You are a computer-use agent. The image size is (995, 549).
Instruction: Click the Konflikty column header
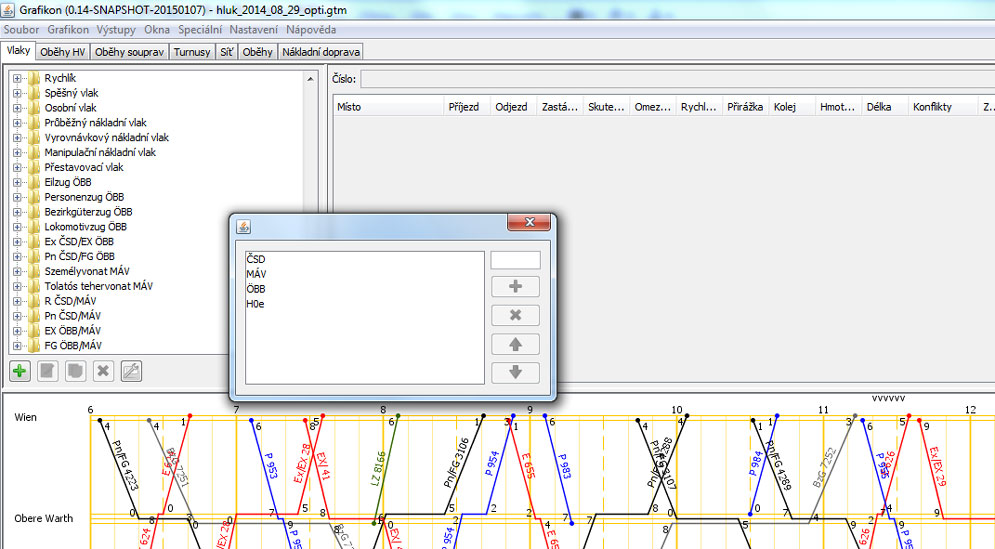pyautogui.click(x=943, y=107)
